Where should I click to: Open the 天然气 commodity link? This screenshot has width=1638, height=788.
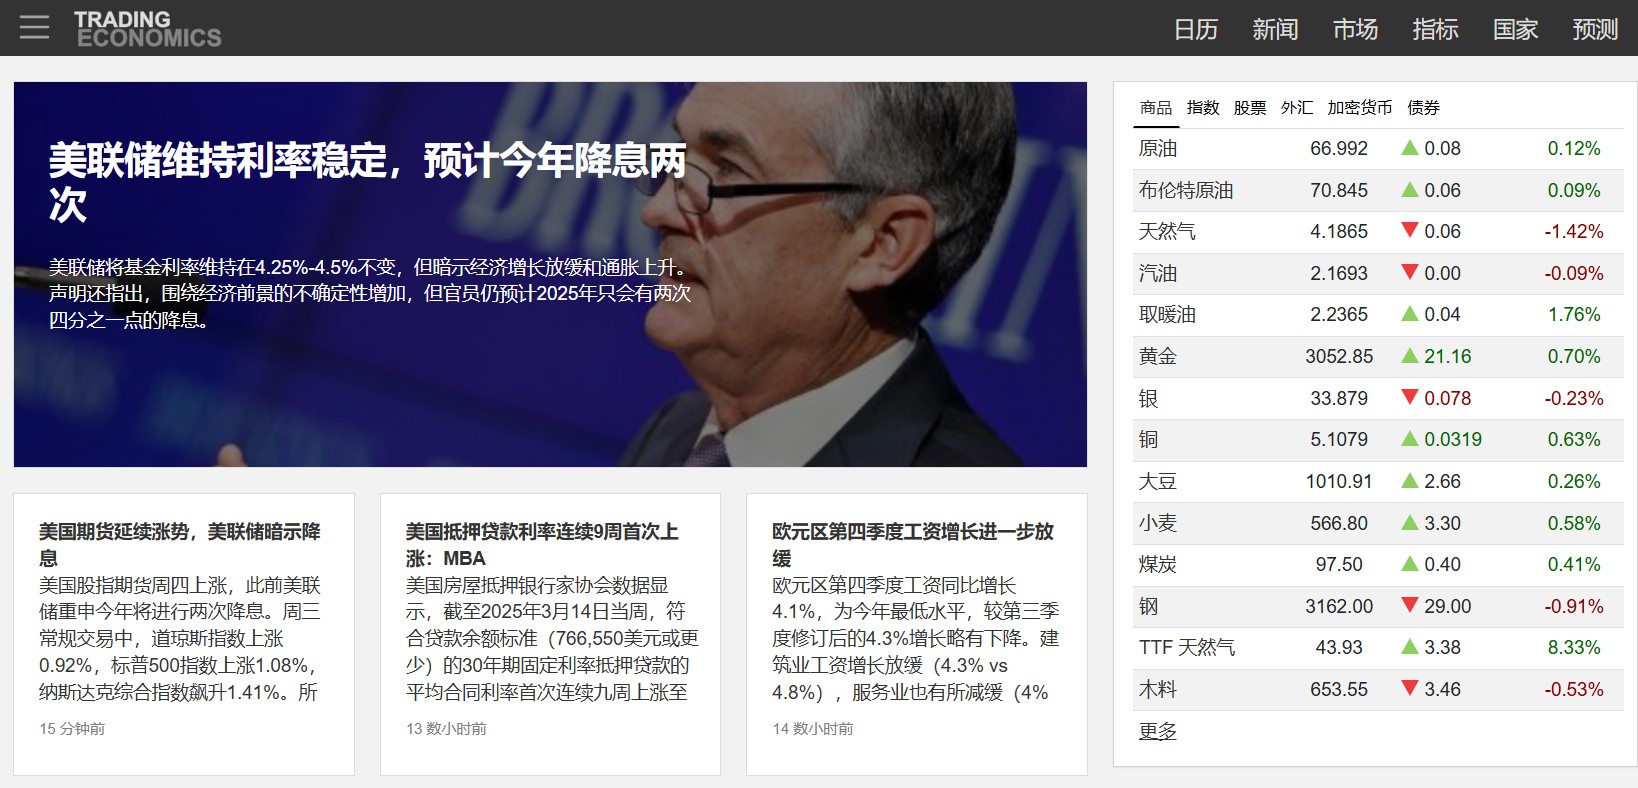point(1167,231)
